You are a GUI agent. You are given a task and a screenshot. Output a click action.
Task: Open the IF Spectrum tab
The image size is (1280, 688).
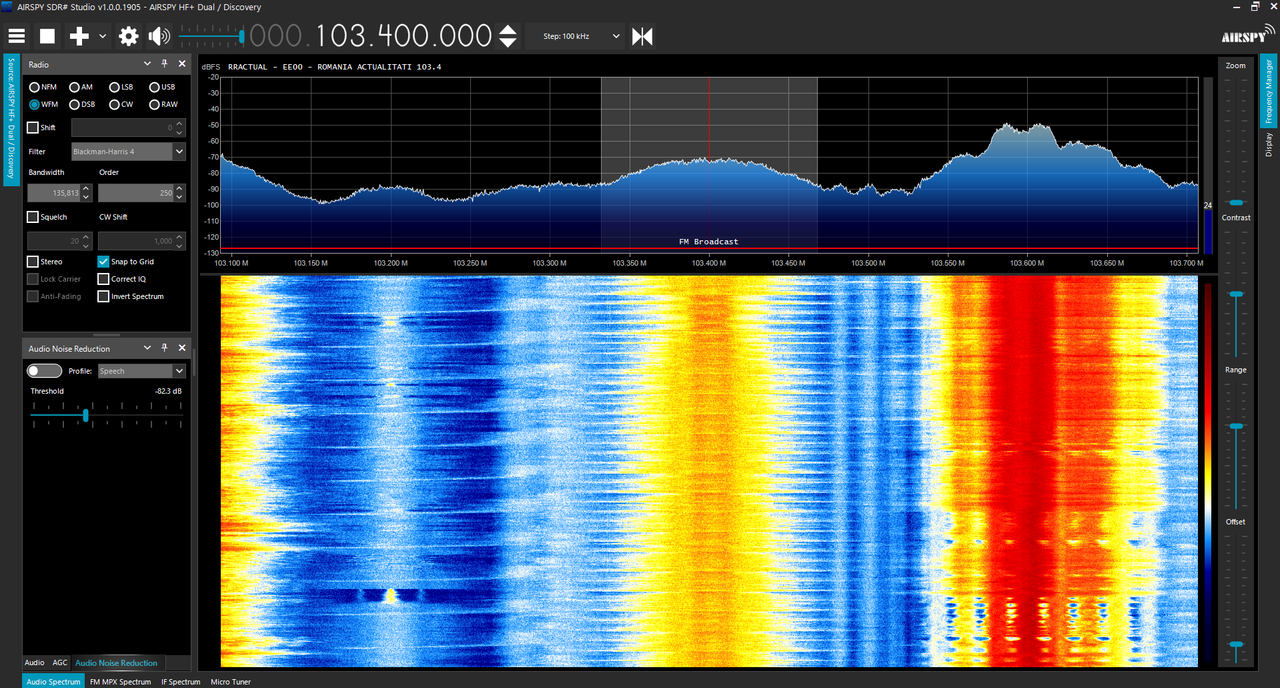(x=181, y=682)
